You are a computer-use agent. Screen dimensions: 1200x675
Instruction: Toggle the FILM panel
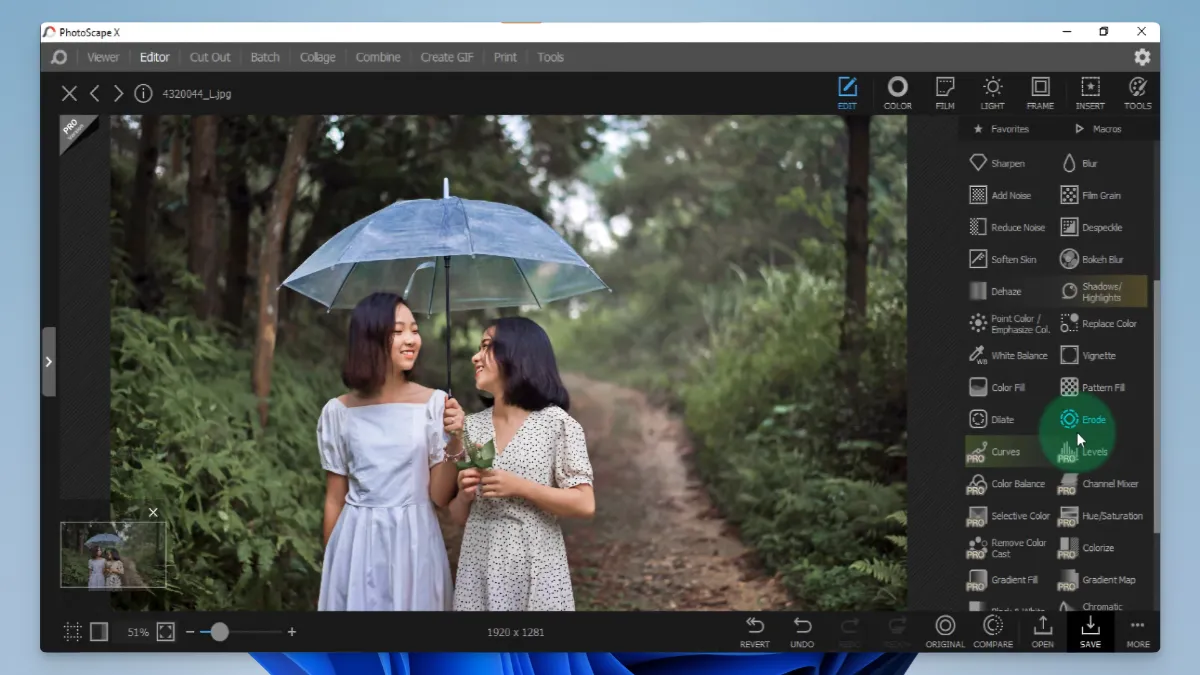(944, 93)
